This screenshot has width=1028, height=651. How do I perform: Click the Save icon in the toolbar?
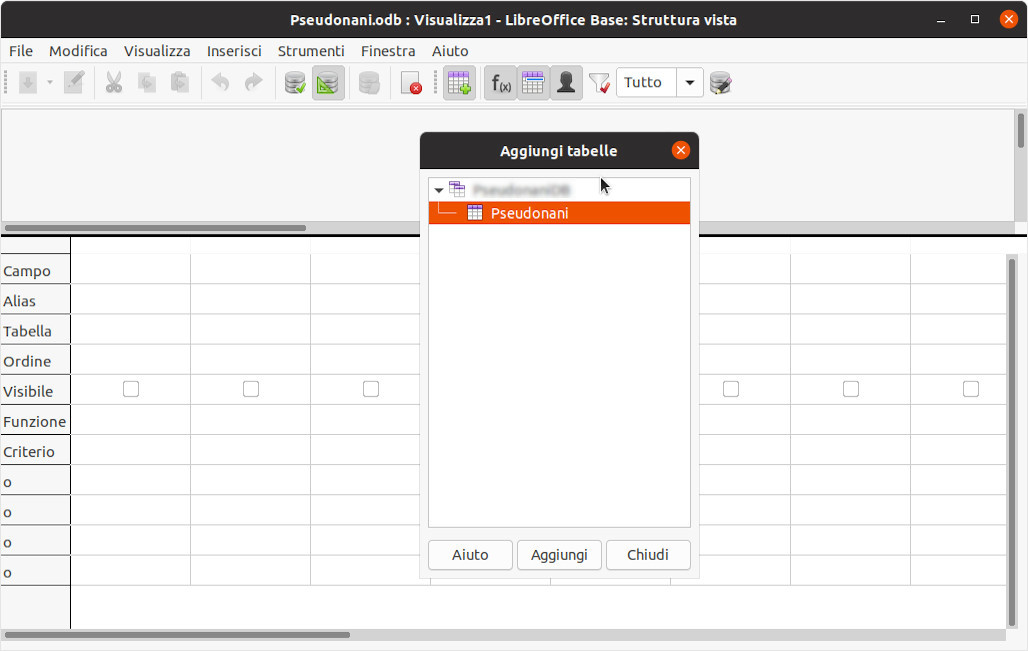point(28,83)
